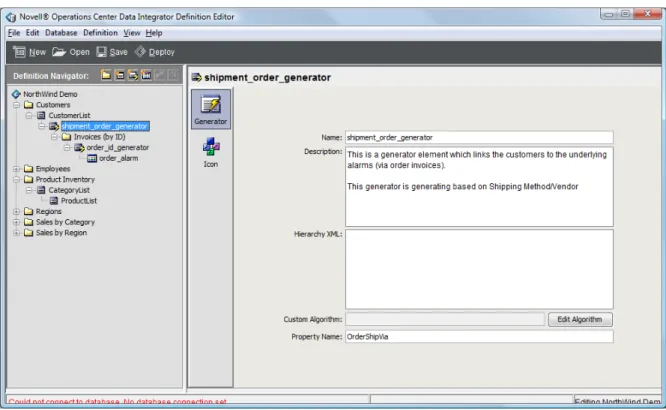Maximize the Definition Editor window
The height and width of the screenshot is (410, 666).
(625, 14)
